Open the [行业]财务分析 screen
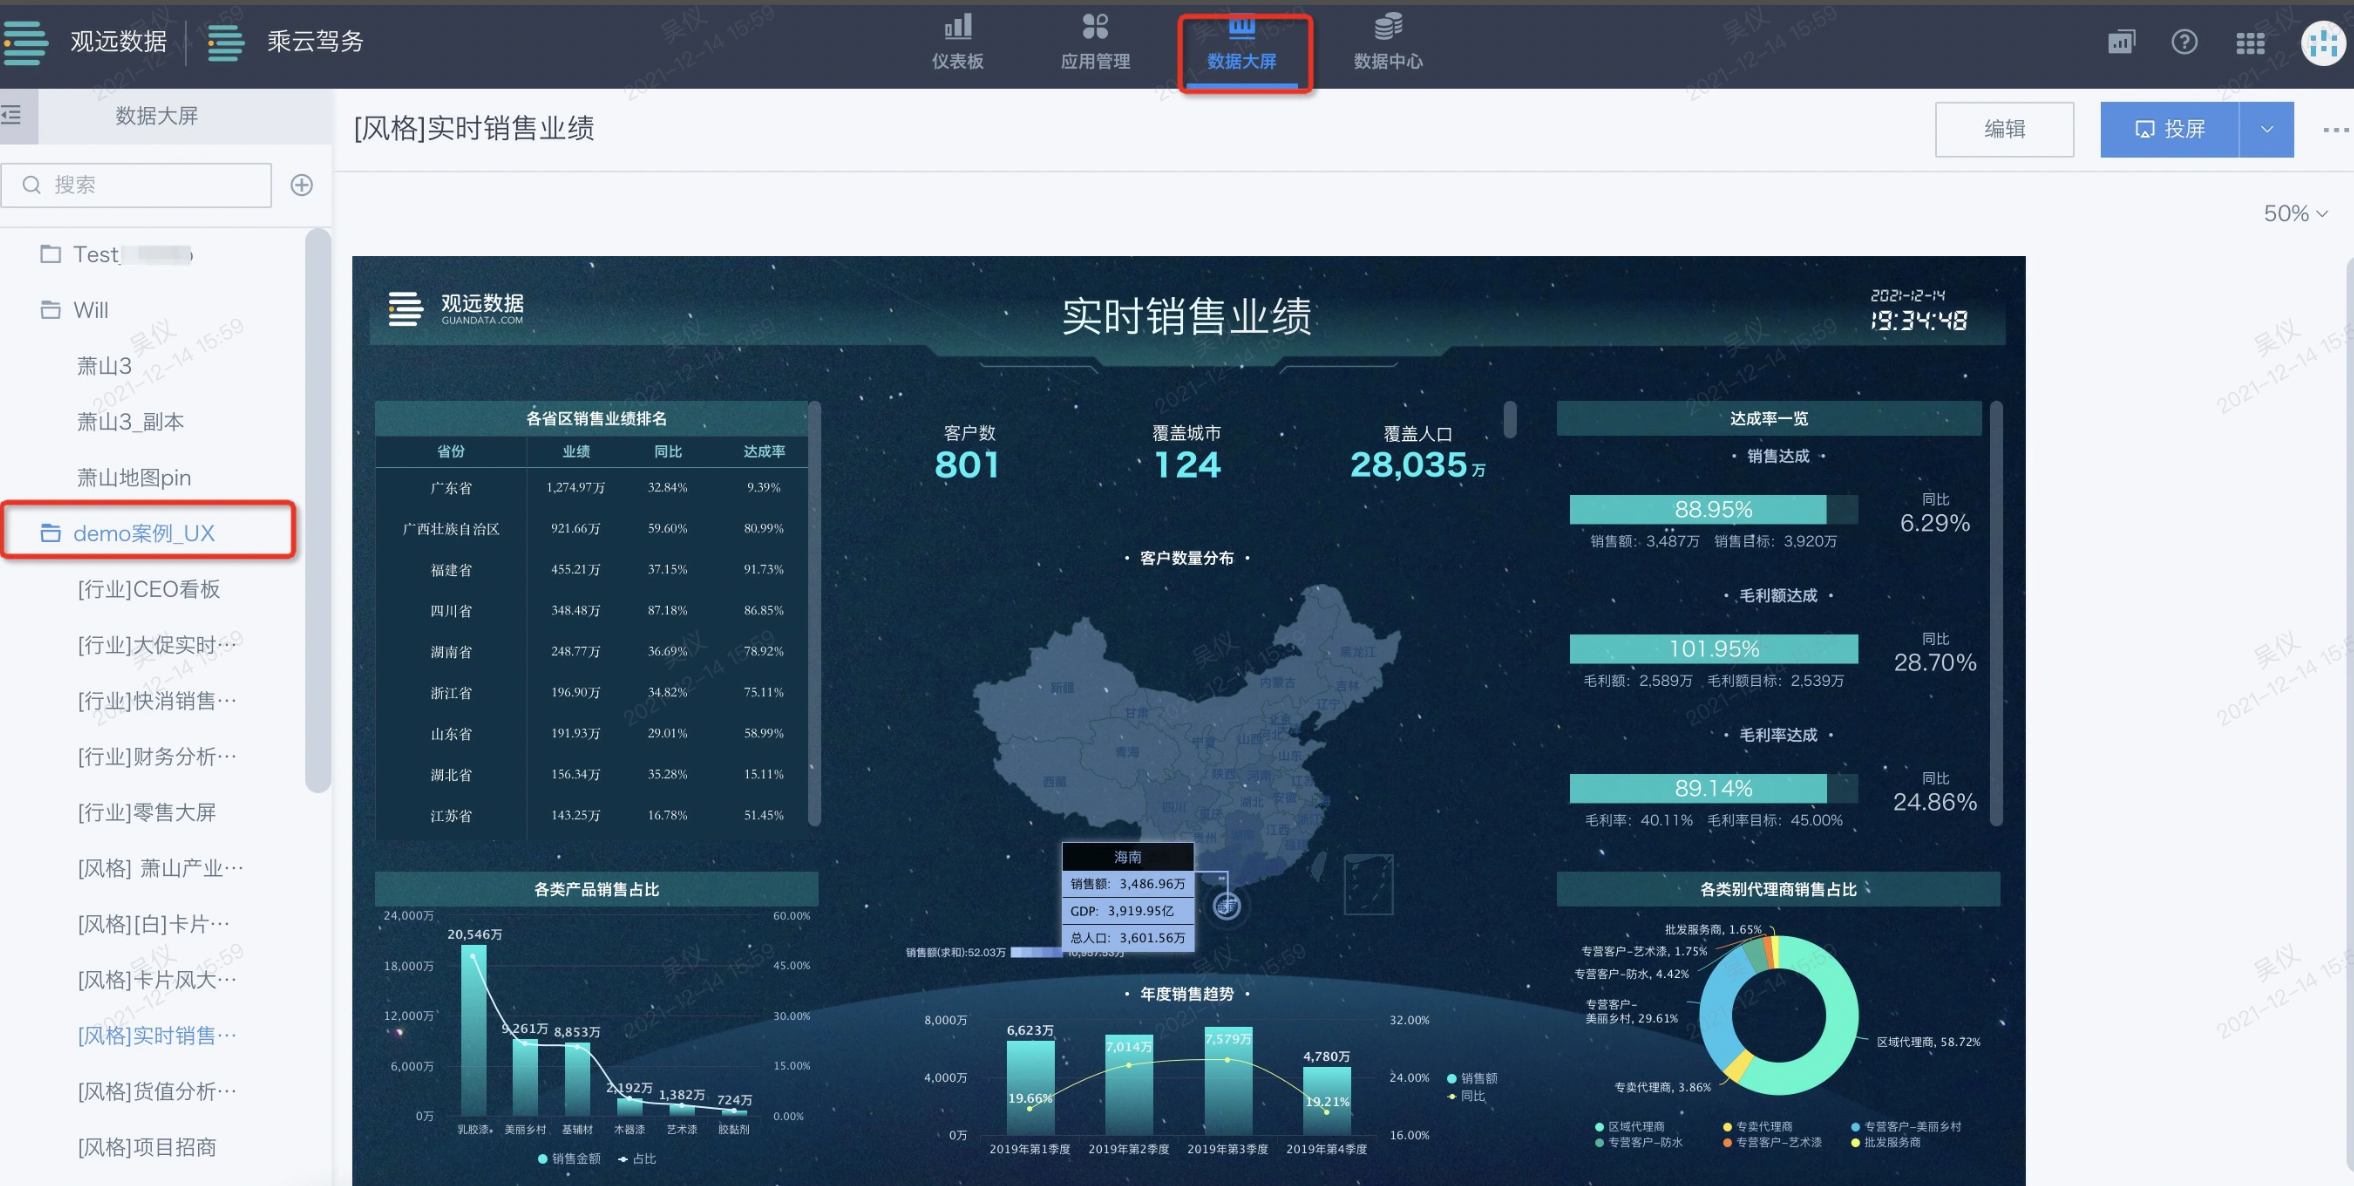 click(x=157, y=757)
